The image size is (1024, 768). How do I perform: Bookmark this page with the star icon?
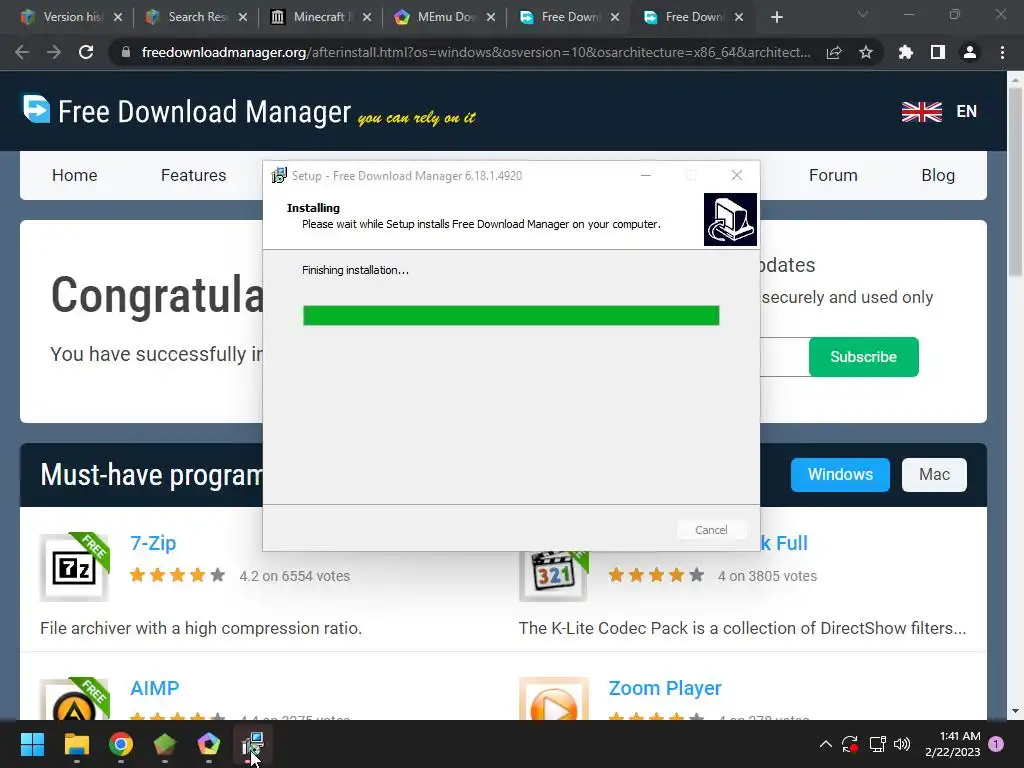tap(866, 52)
